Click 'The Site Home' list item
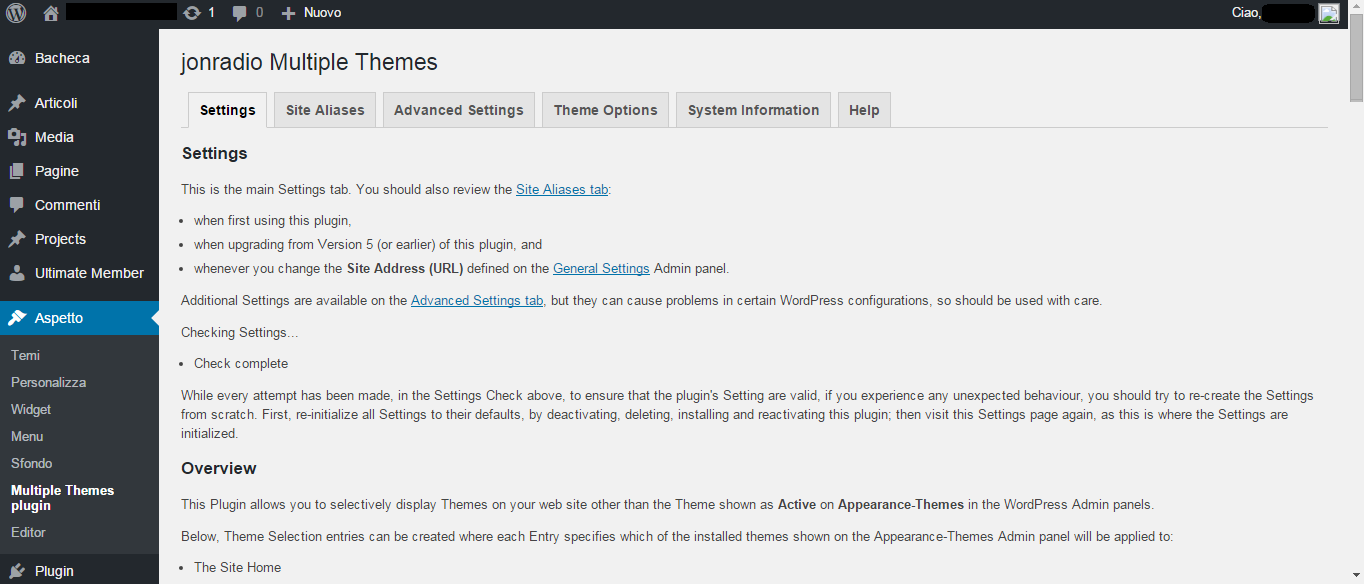Viewport: 1364px width, 584px height. point(237,567)
